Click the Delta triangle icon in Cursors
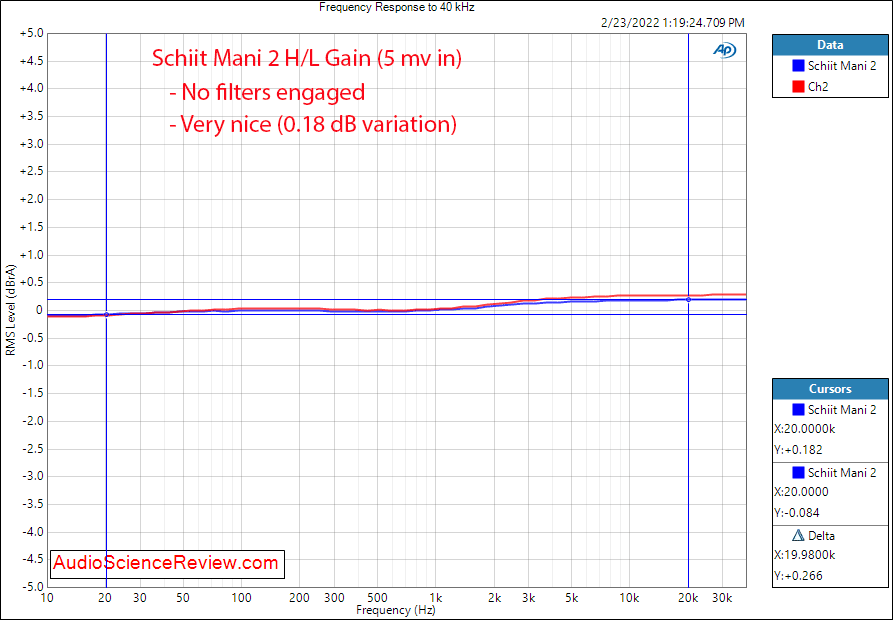 pos(798,535)
